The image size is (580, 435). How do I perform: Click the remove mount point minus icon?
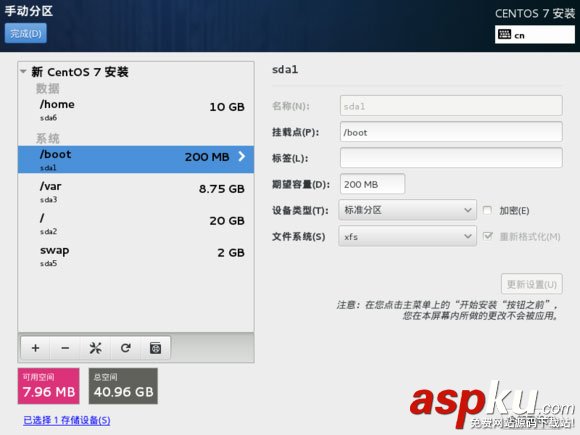click(65, 348)
